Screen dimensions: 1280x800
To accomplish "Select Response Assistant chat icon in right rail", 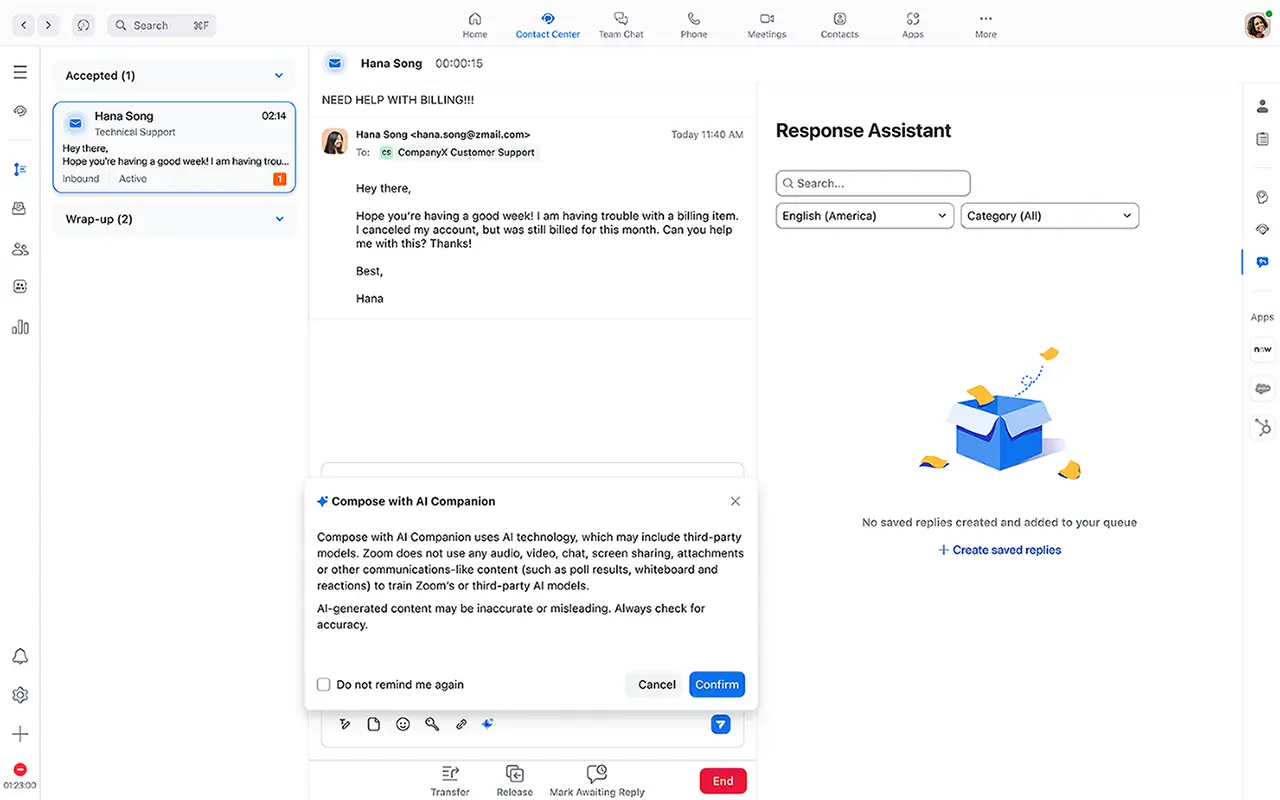I will point(1262,262).
